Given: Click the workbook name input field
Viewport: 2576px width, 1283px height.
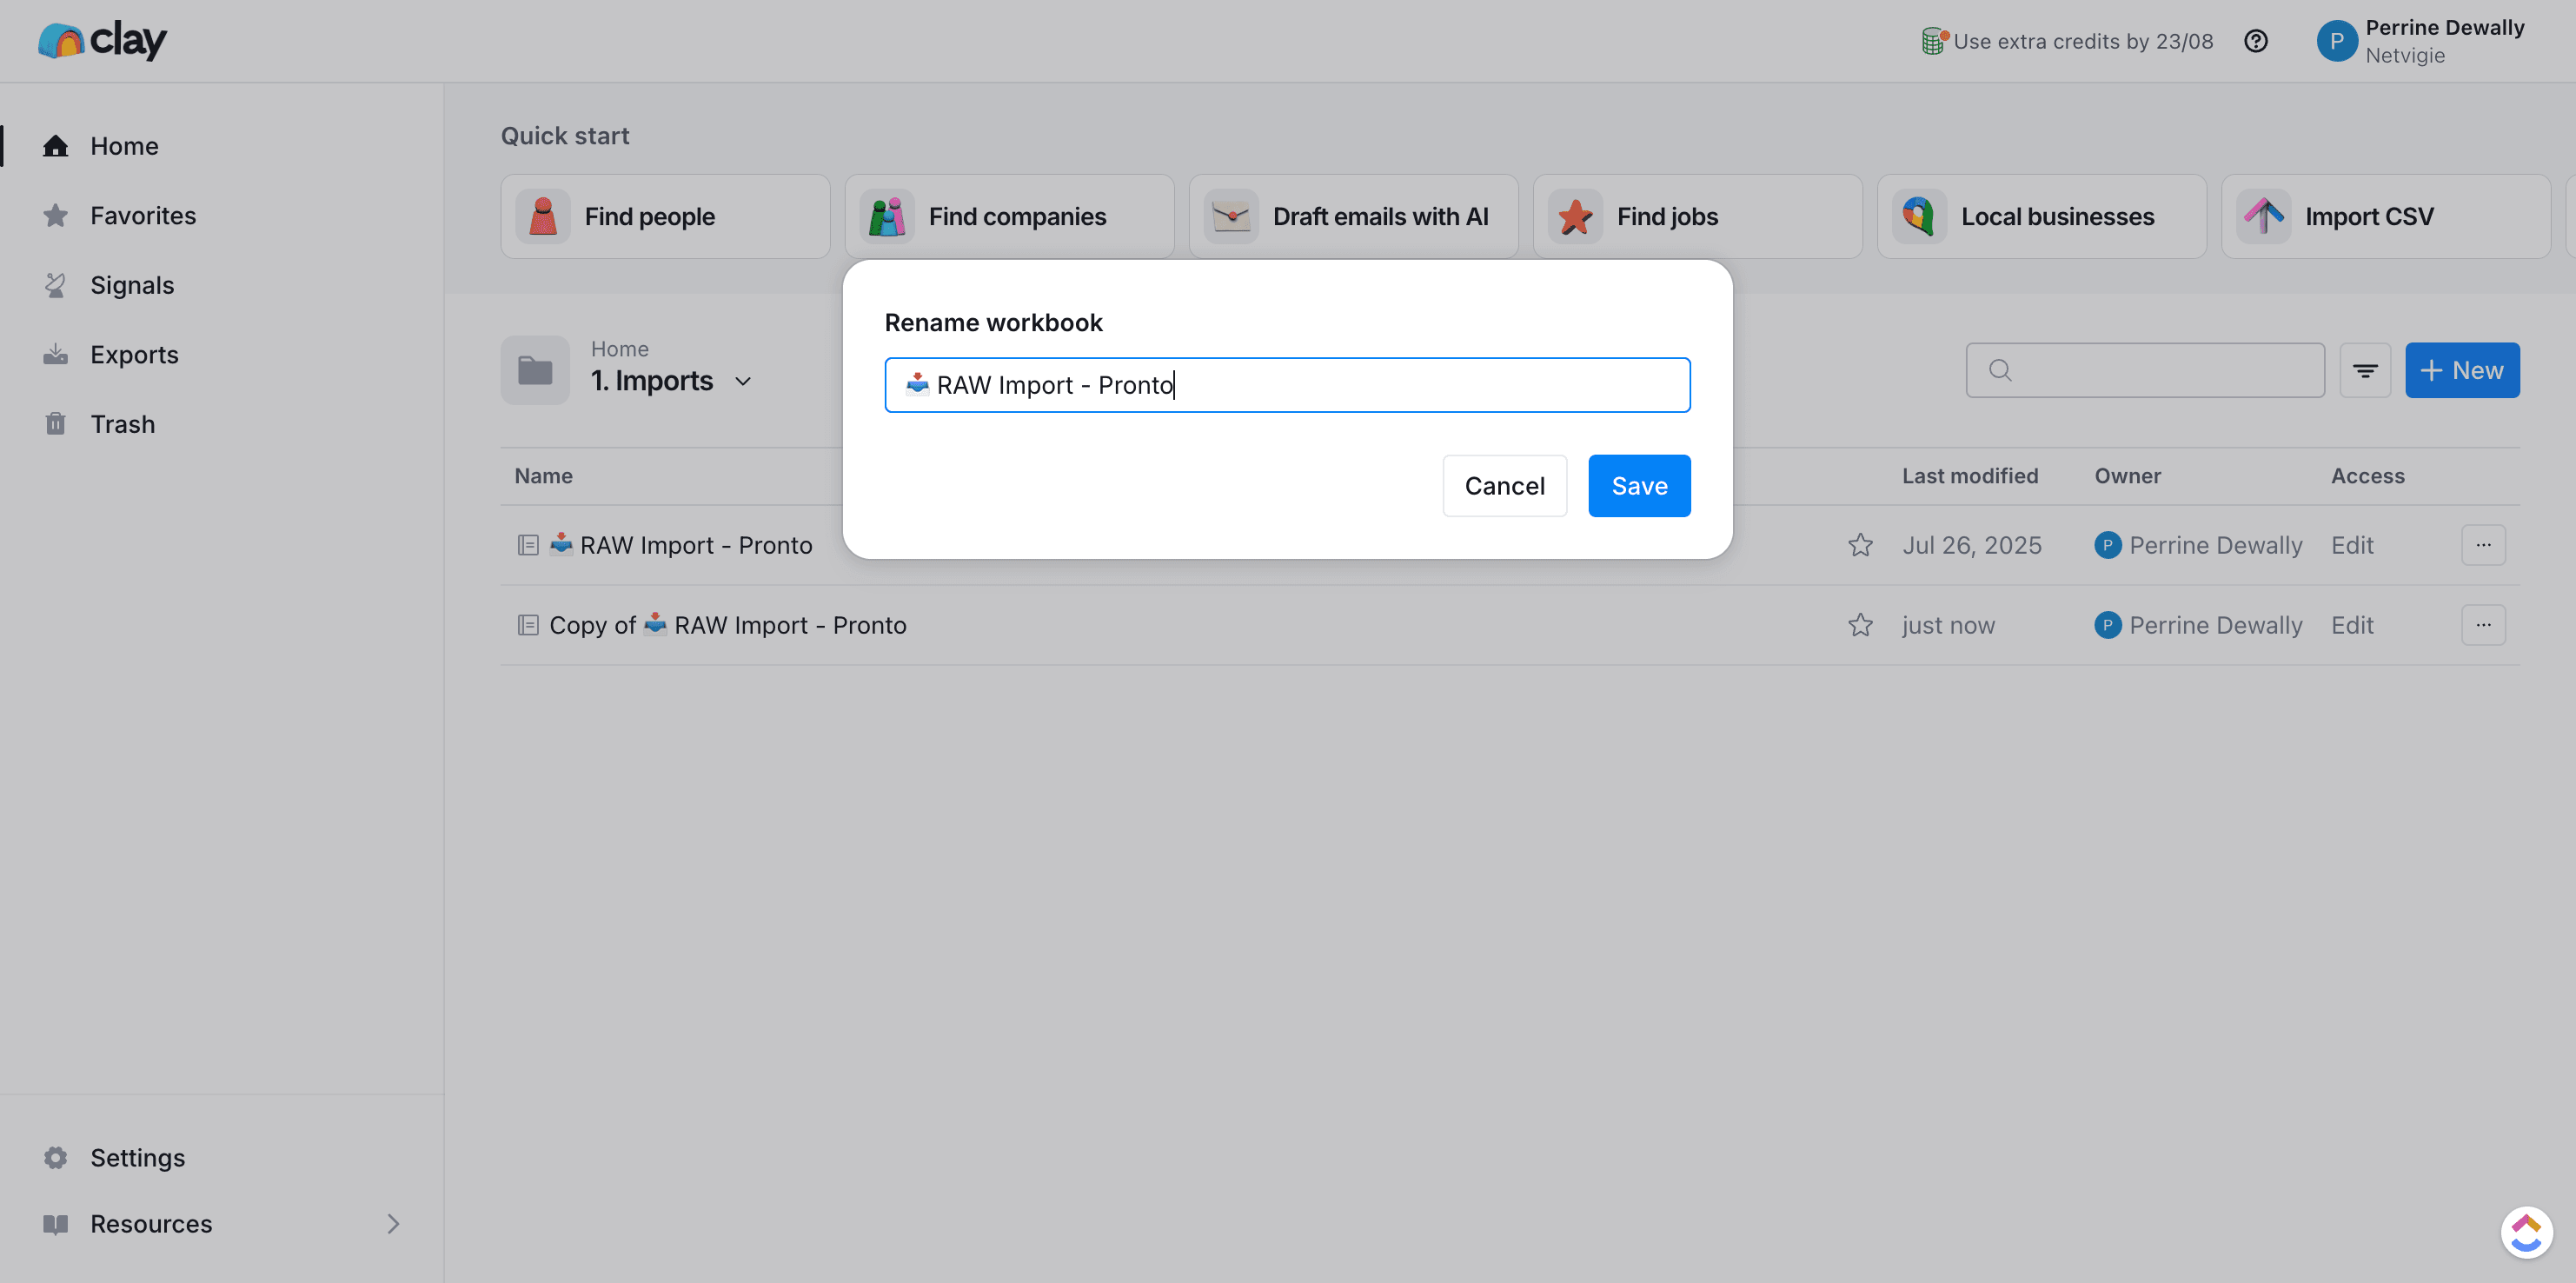Looking at the screenshot, I should 1287,385.
